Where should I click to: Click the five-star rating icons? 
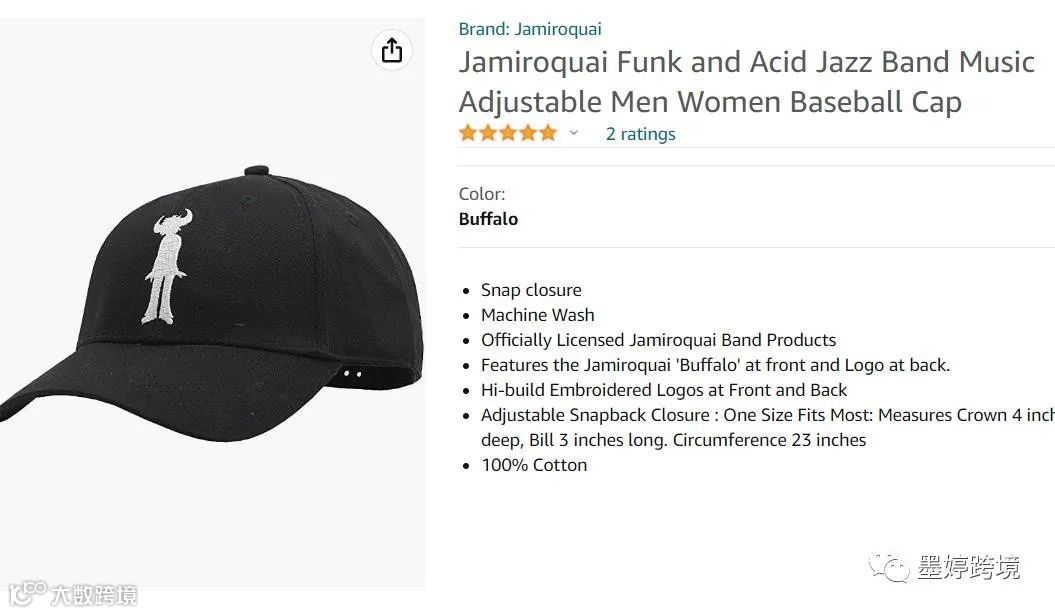(508, 133)
